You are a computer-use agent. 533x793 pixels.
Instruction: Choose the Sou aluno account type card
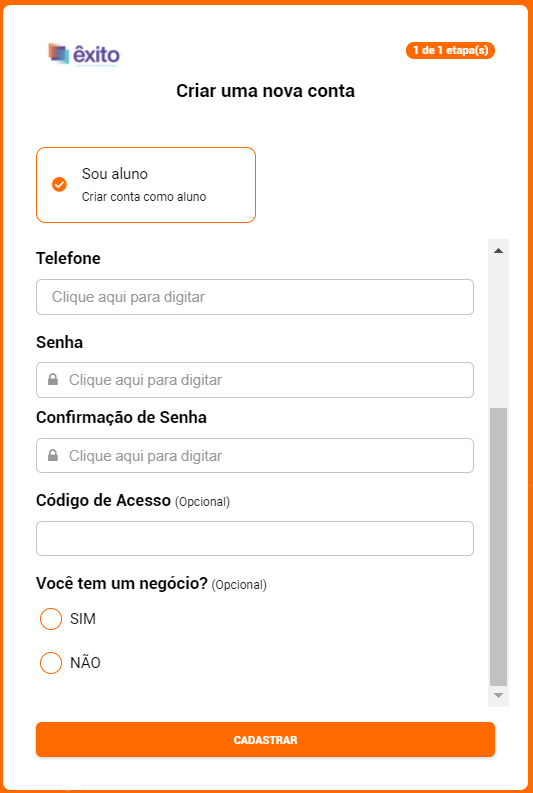click(x=146, y=185)
